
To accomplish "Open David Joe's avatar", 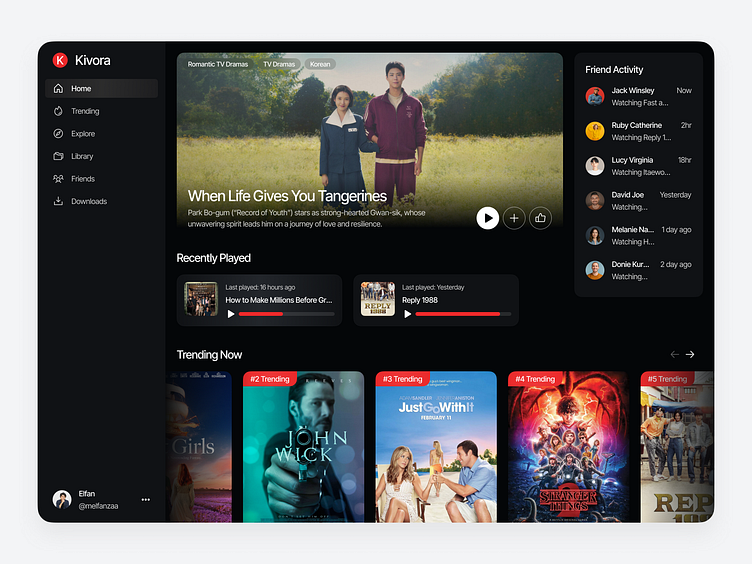I will [x=595, y=200].
